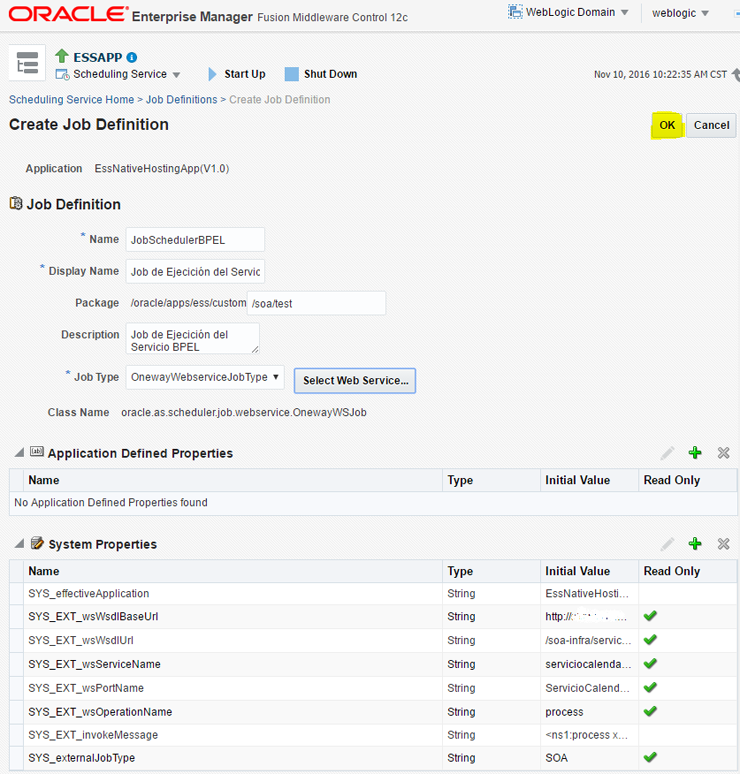
Task: Go to Scheduling Service Home breadcrumb
Action: [71, 100]
